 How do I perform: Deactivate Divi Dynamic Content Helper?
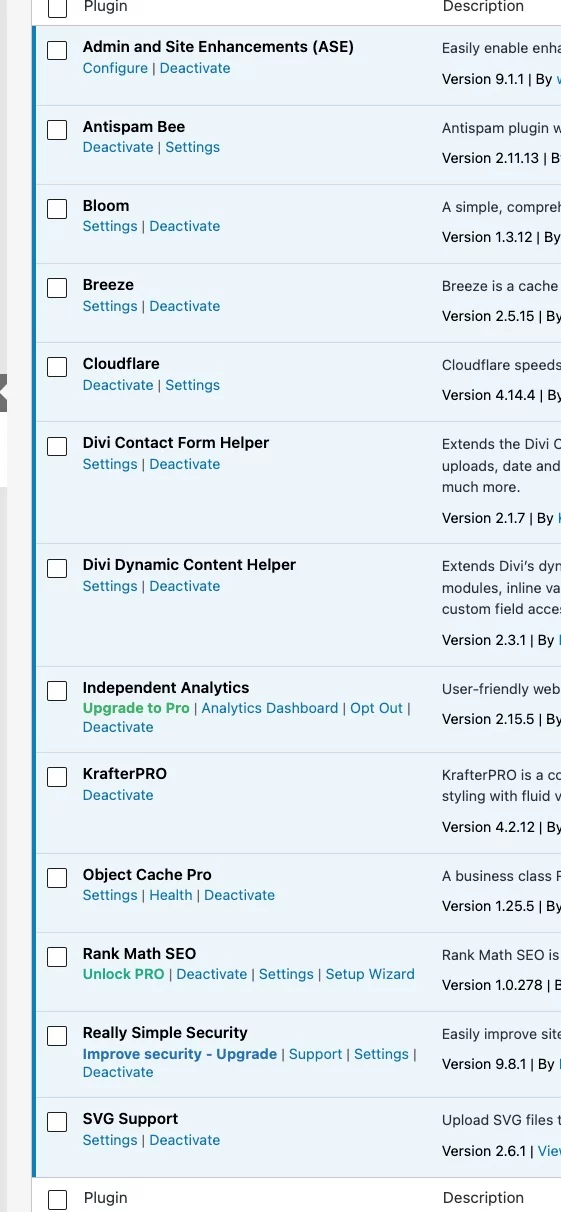pos(185,586)
